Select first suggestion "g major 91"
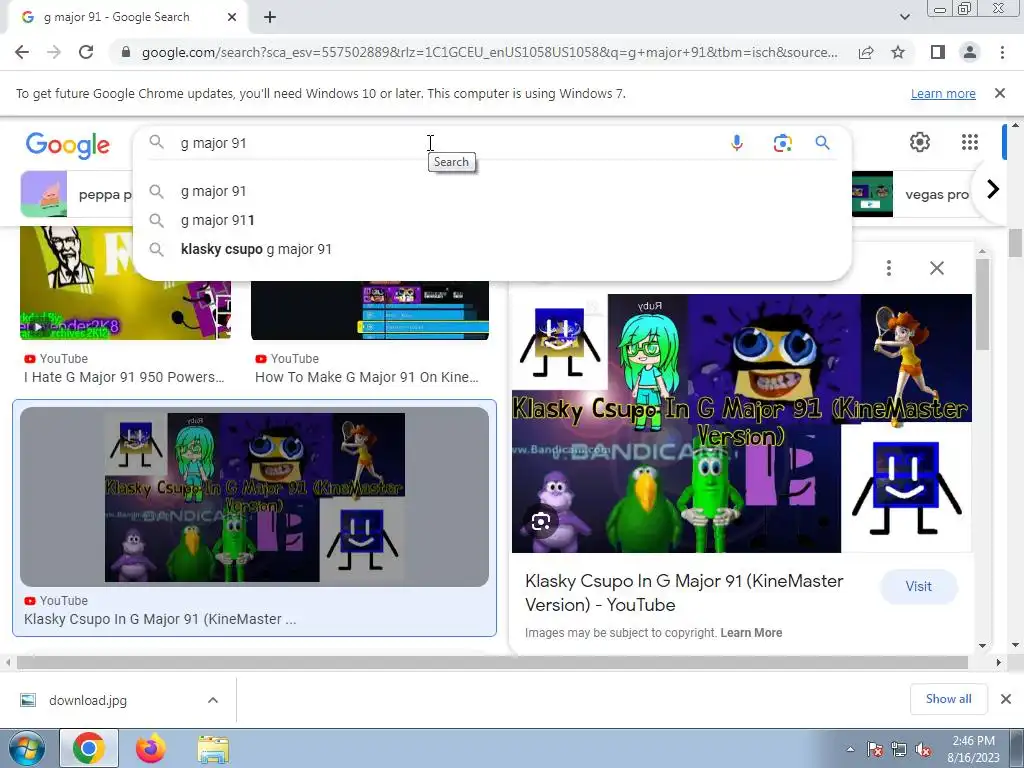 point(492,191)
